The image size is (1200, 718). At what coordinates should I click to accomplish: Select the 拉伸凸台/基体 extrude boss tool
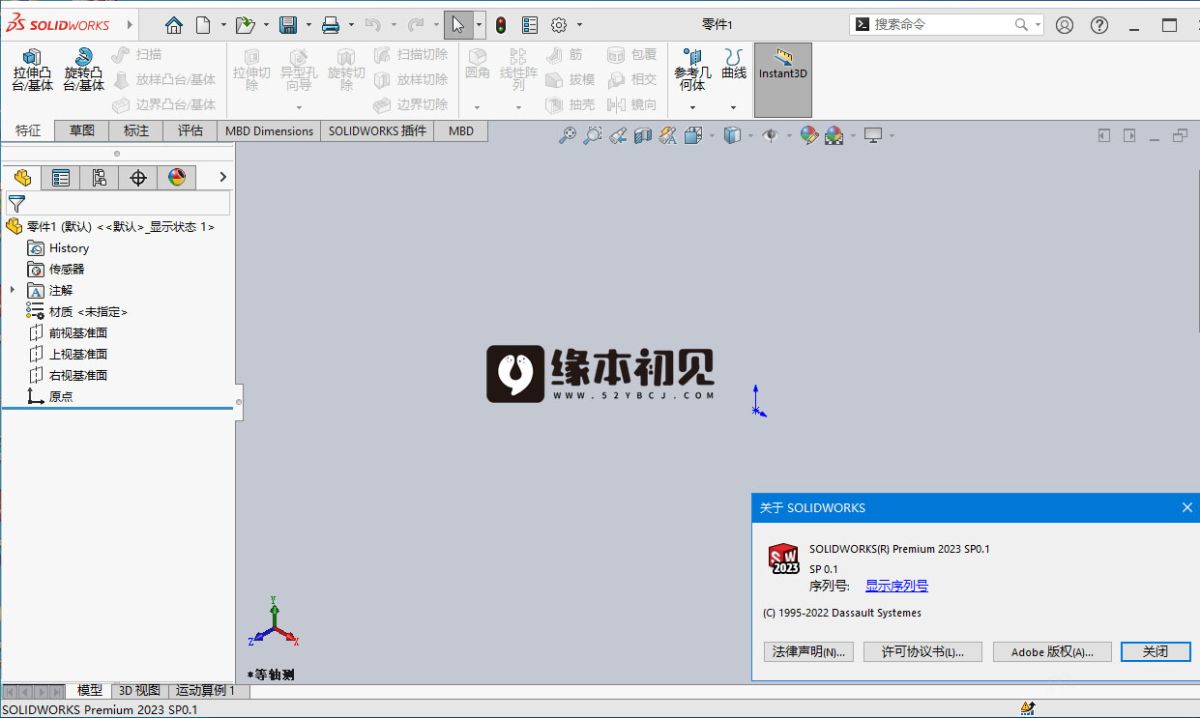click(x=32, y=70)
